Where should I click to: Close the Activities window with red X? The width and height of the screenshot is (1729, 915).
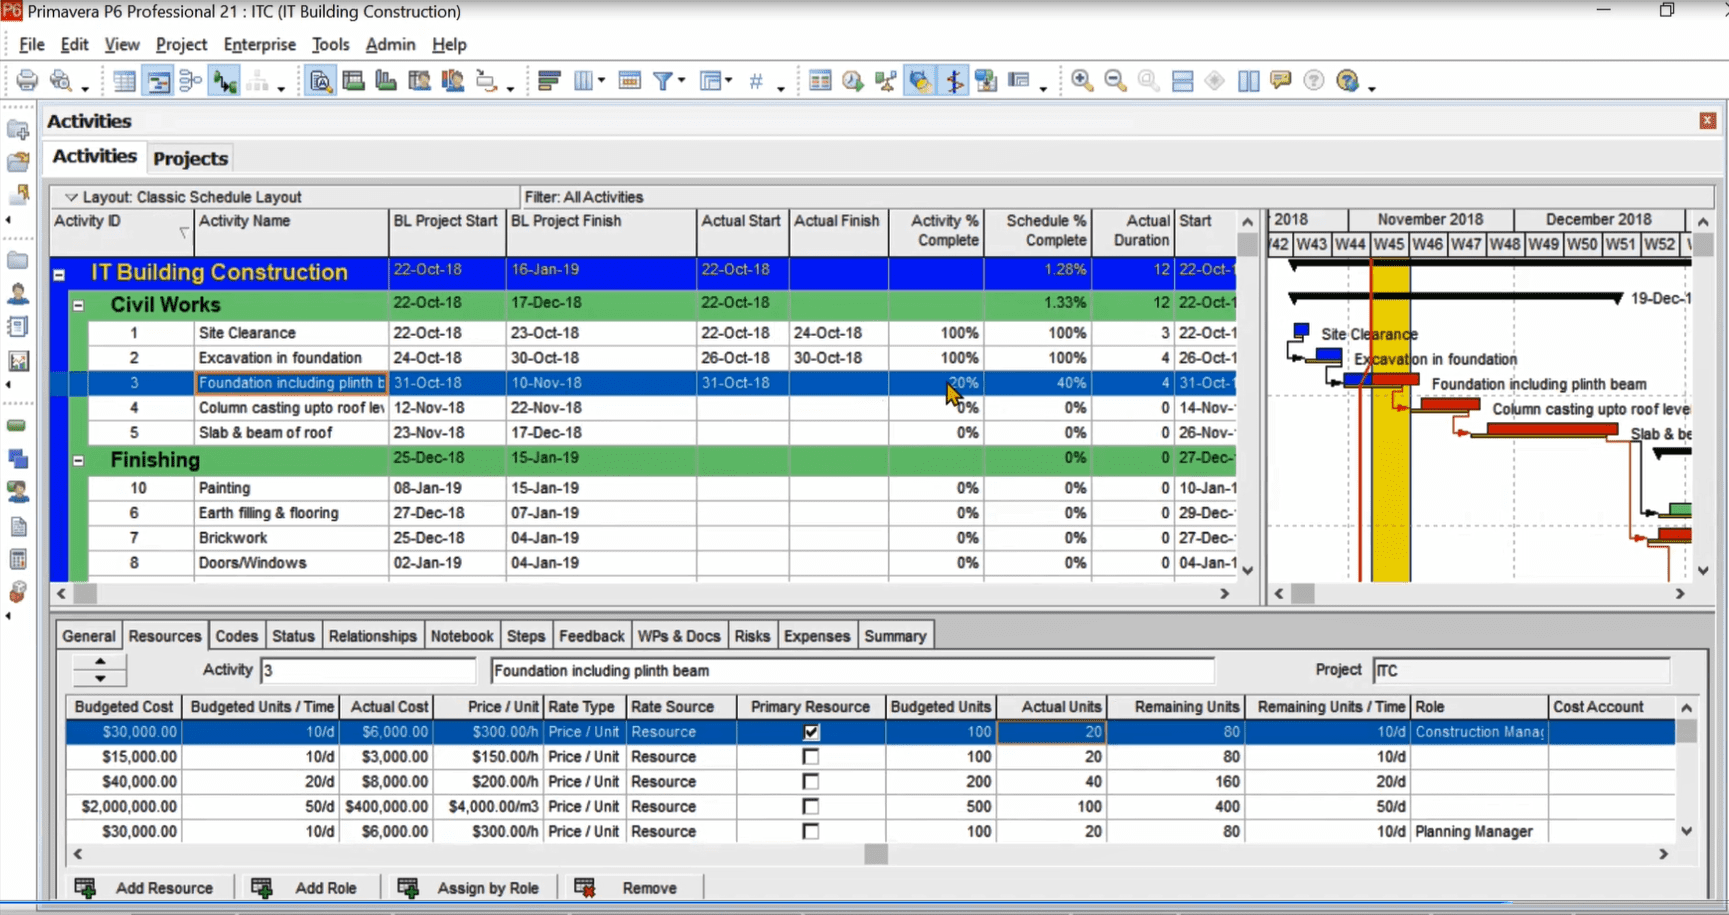point(1707,121)
